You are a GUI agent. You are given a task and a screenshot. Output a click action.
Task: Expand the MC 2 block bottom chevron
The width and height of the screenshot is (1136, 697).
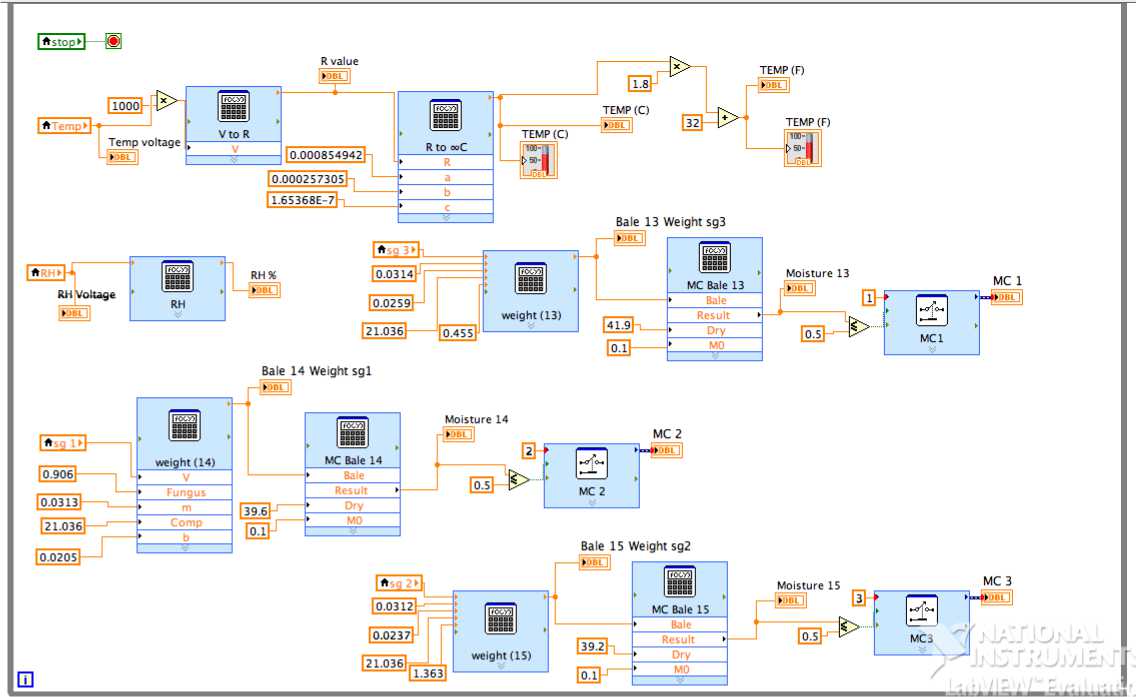[x=591, y=502]
